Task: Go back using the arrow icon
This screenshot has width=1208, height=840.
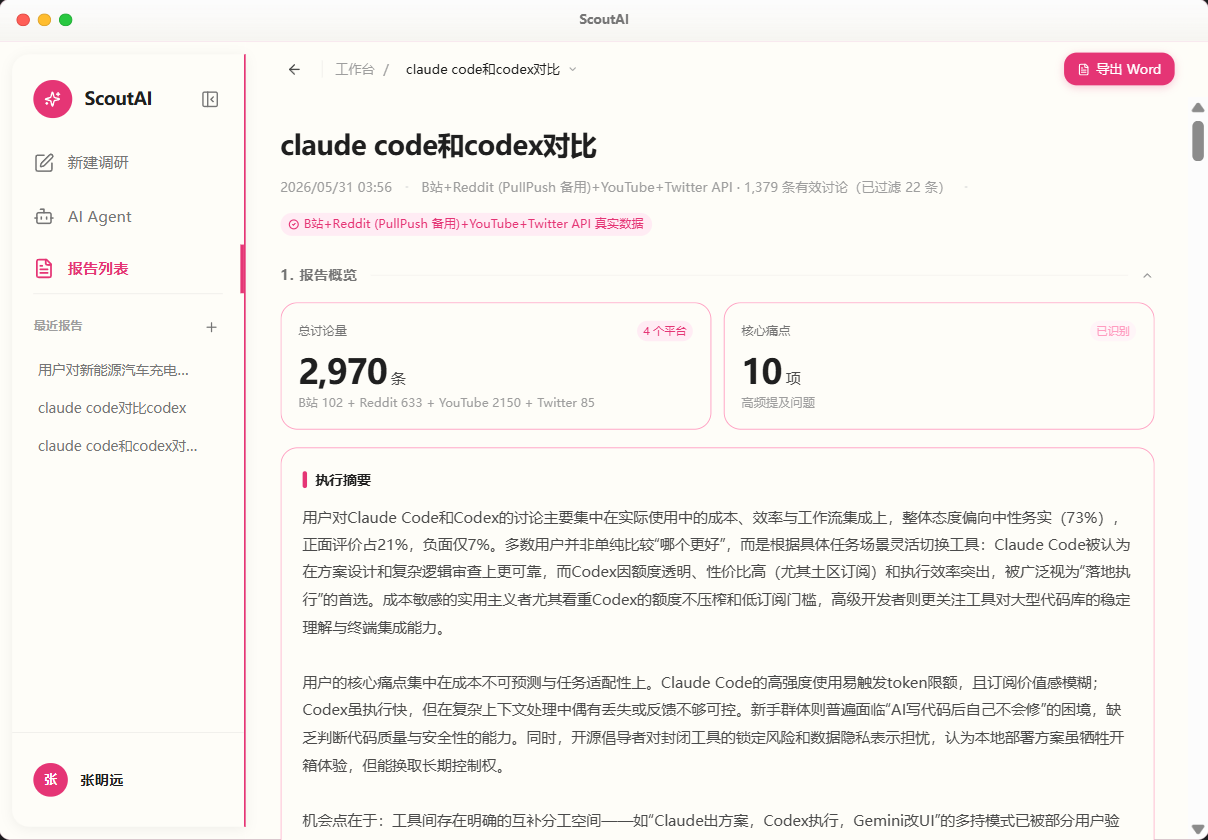Action: tap(294, 69)
